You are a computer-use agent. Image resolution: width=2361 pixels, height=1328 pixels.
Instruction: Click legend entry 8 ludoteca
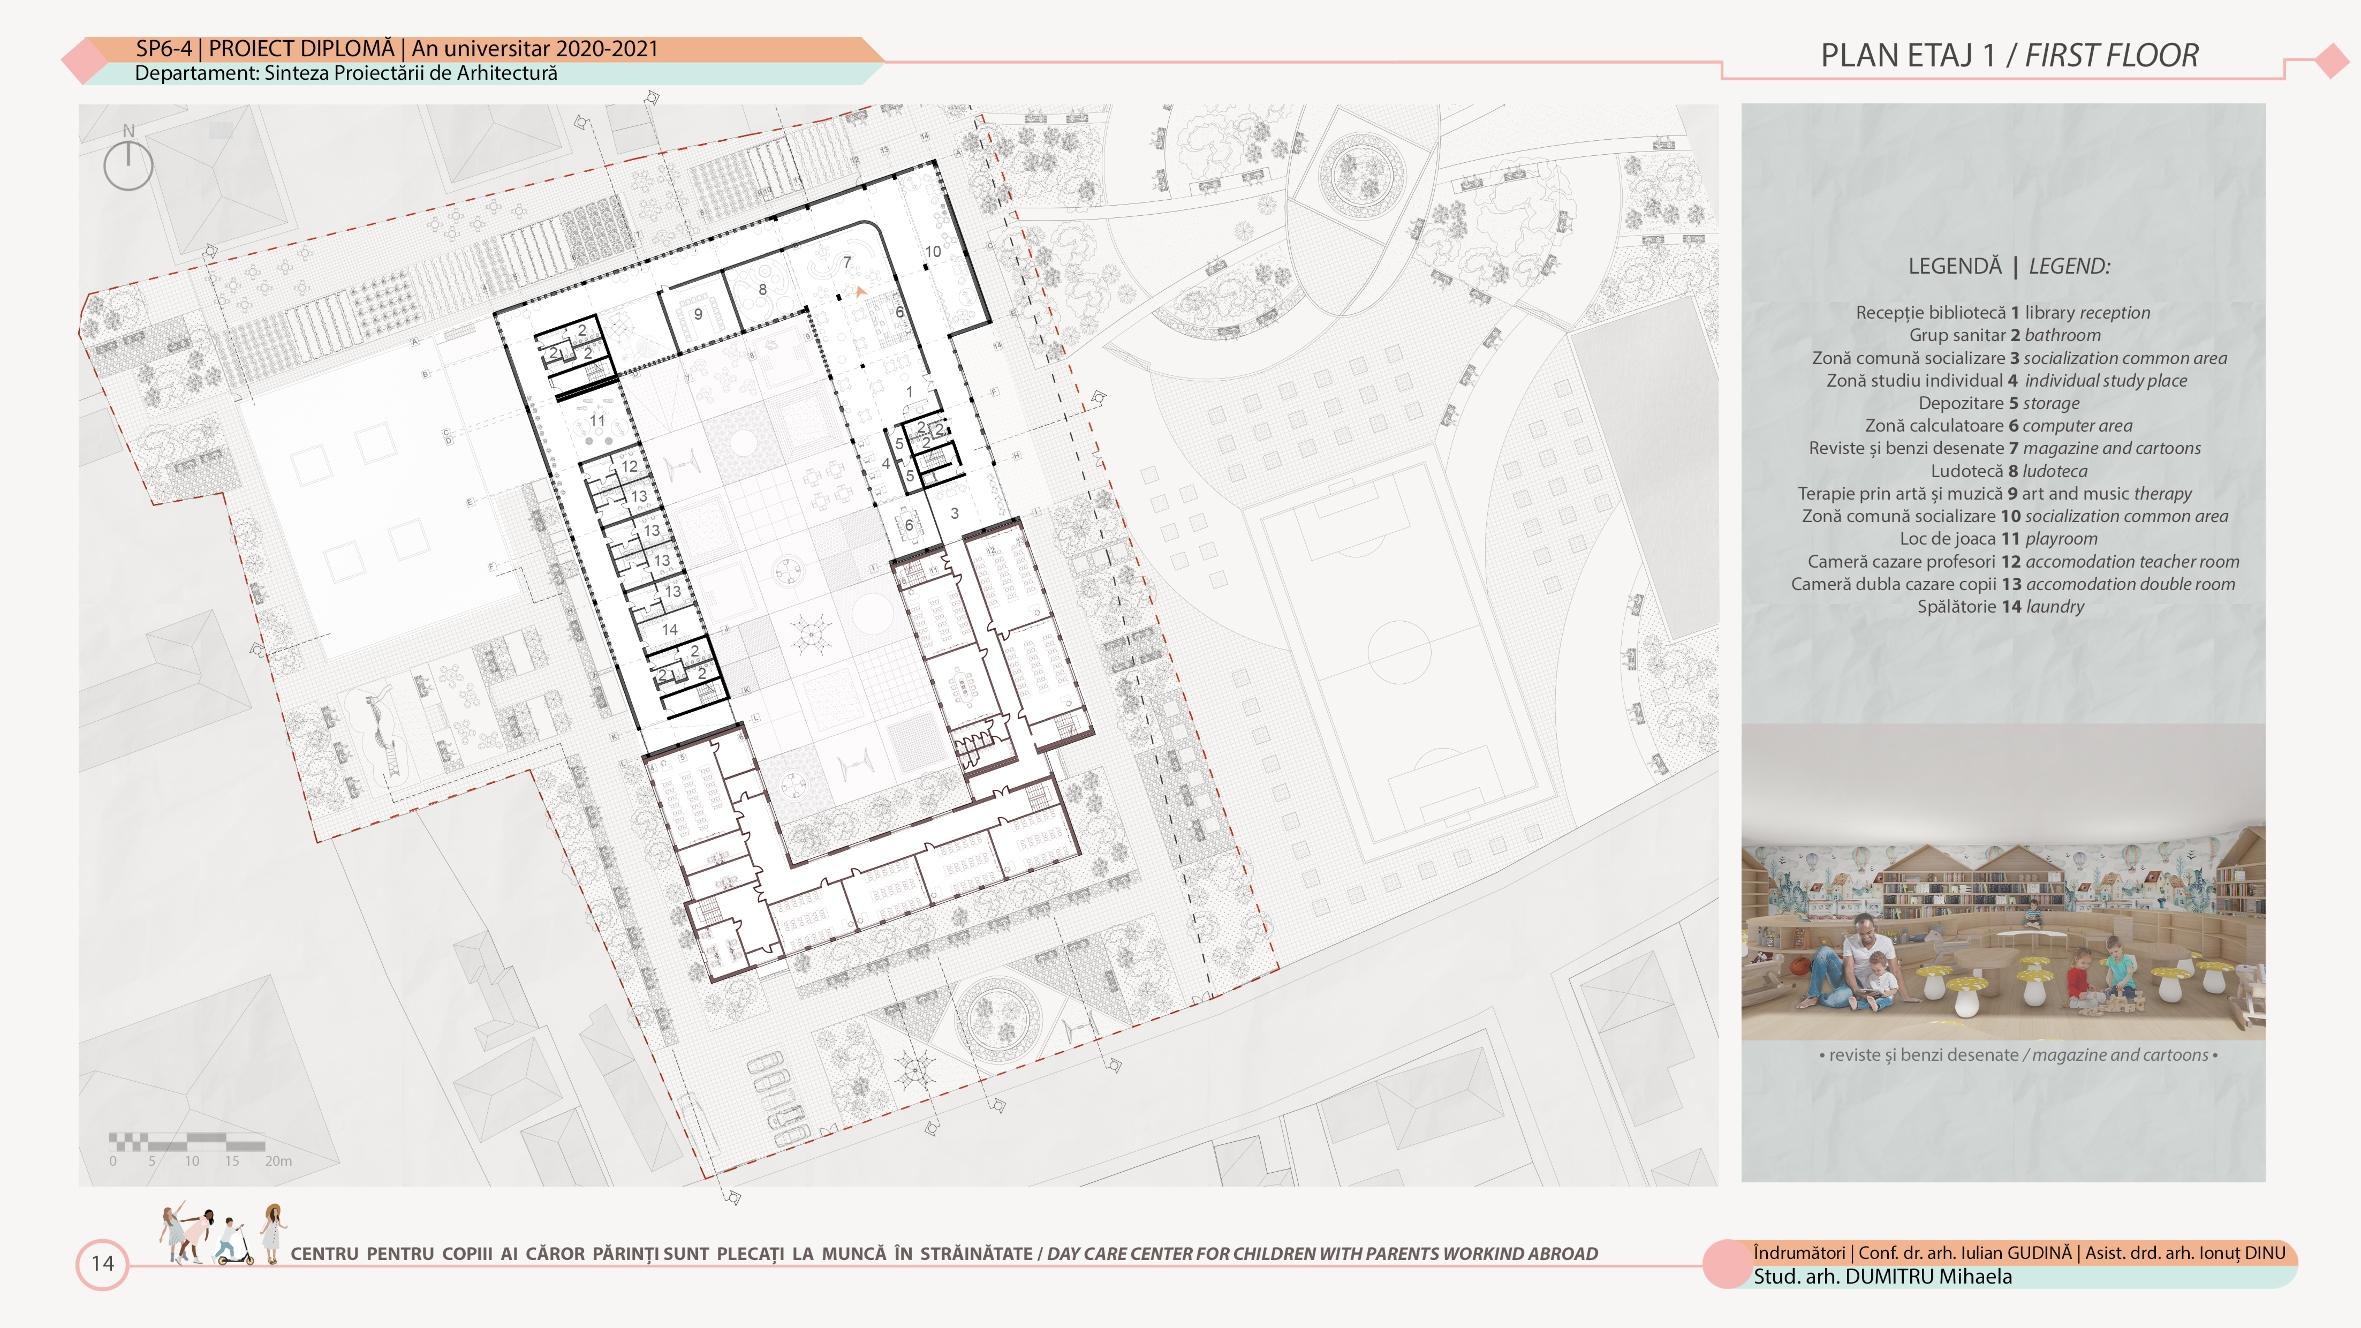pos(2009,471)
